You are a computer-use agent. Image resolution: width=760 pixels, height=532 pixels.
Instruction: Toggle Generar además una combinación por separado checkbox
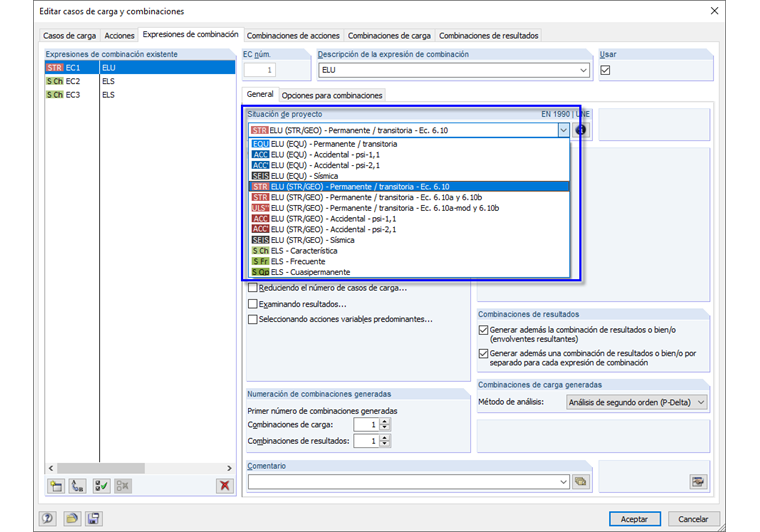click(483, 354)
